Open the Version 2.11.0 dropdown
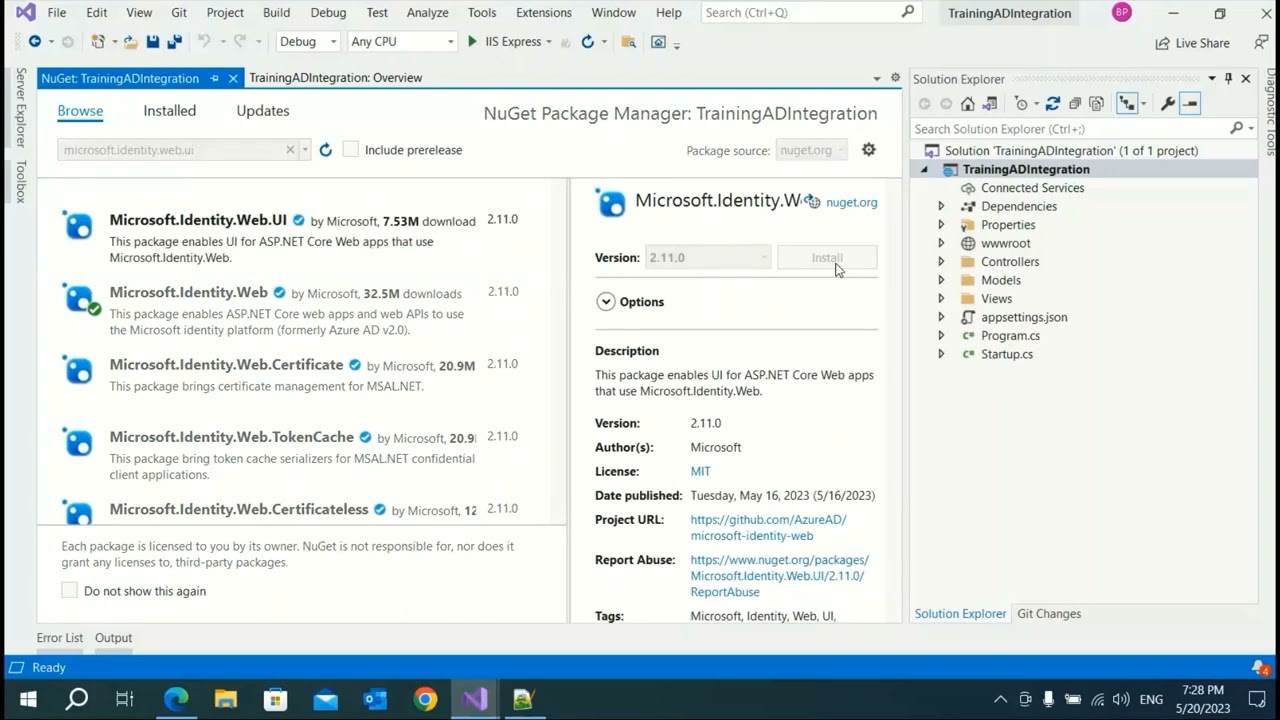 click(x=708, y=257)
